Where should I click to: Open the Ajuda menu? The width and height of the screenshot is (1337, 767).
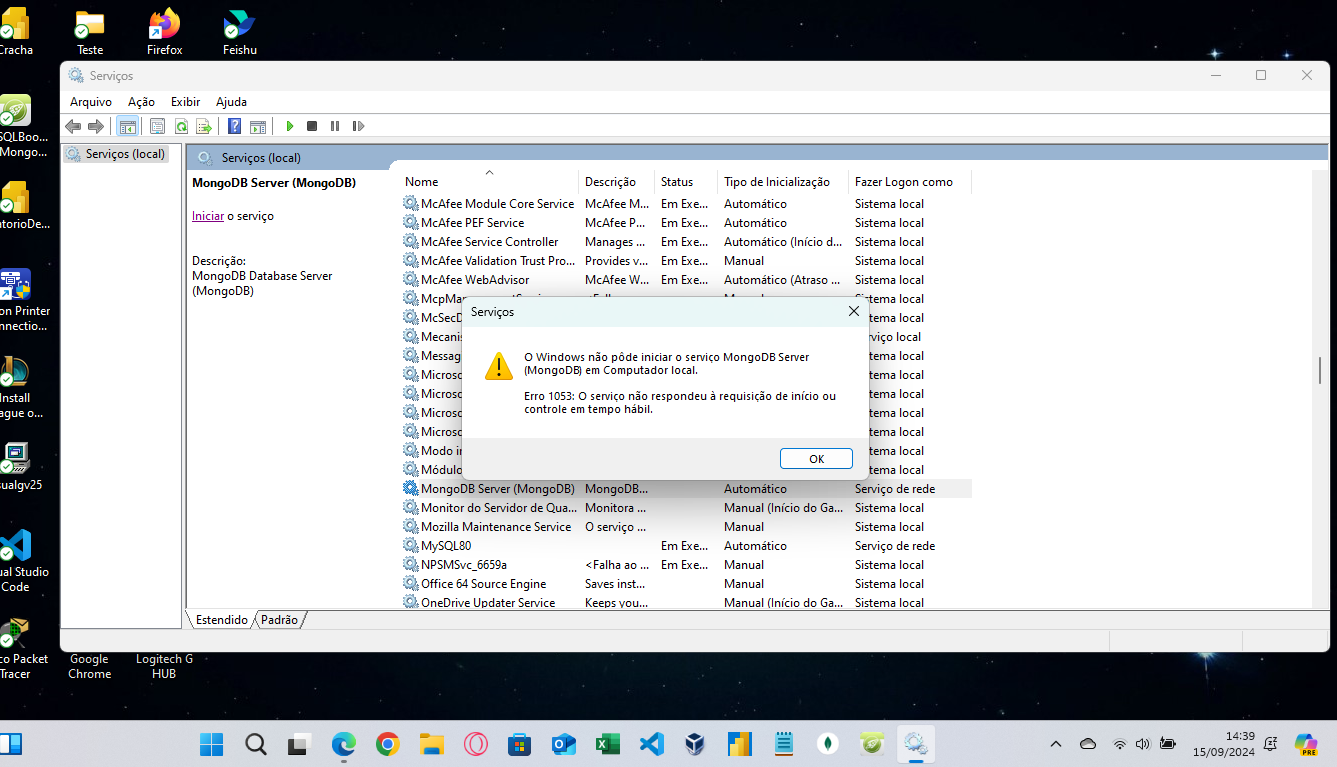(x=231, y=102)
